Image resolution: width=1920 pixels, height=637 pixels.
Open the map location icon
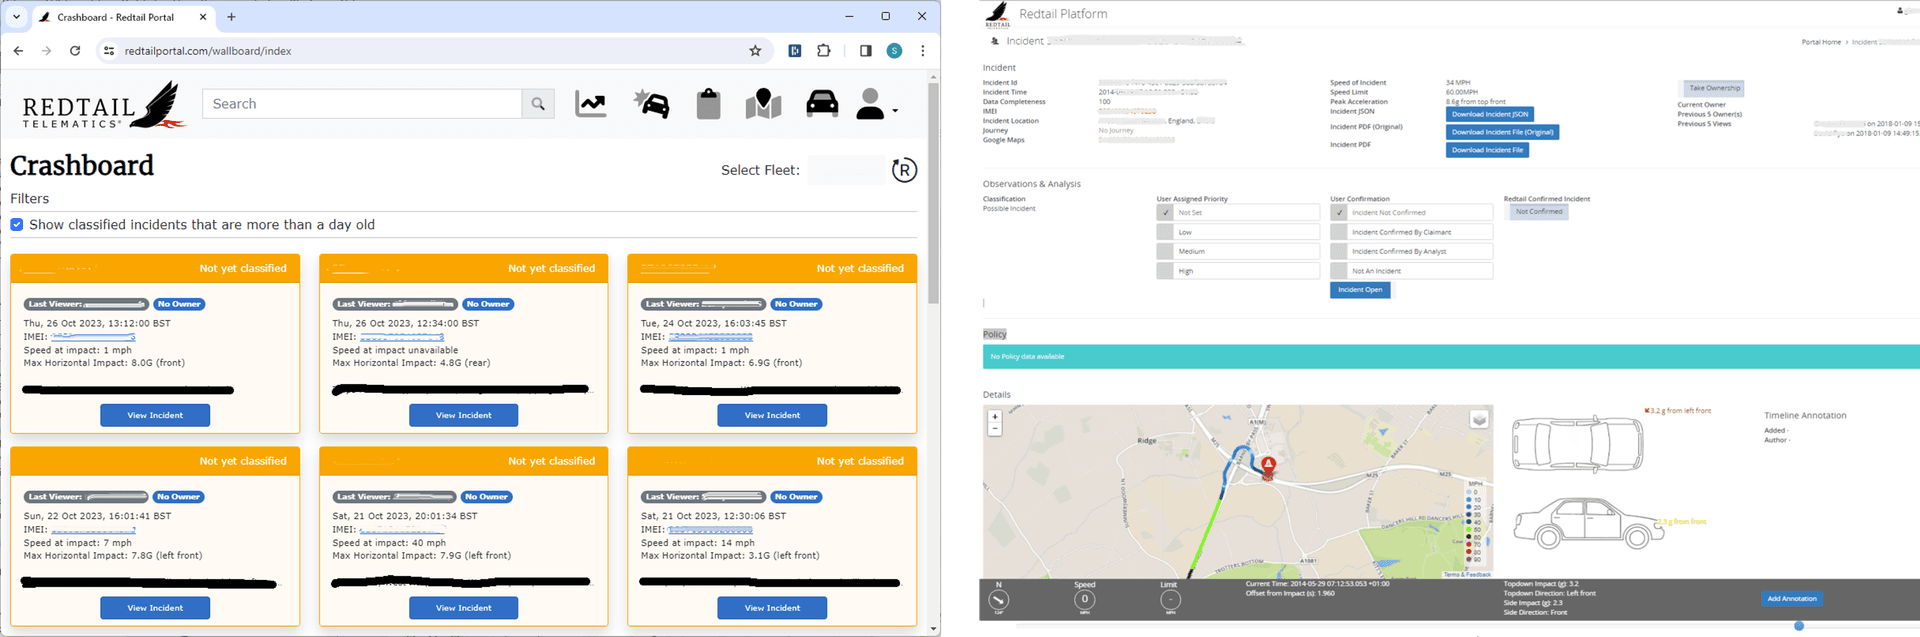tap(763, 104)
